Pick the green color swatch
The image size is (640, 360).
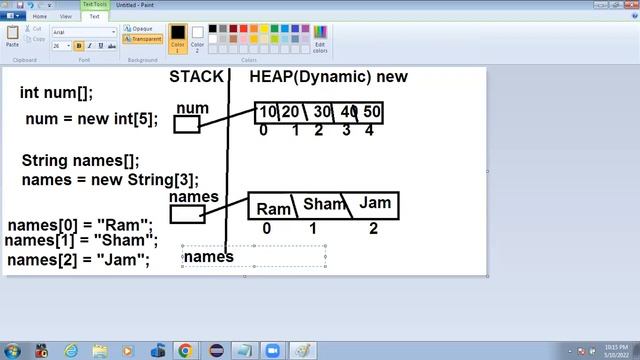[275, 28]
